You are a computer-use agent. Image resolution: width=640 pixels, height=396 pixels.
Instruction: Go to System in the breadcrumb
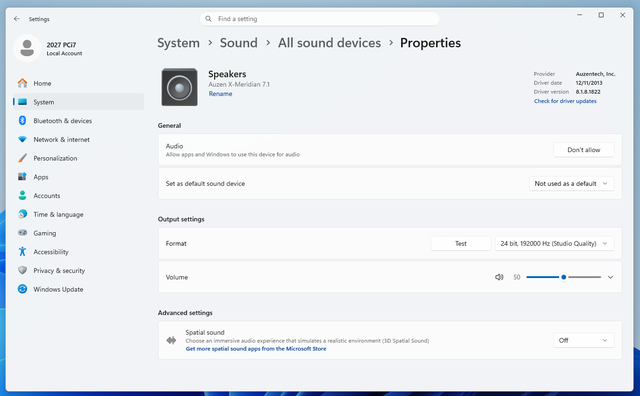178,43
